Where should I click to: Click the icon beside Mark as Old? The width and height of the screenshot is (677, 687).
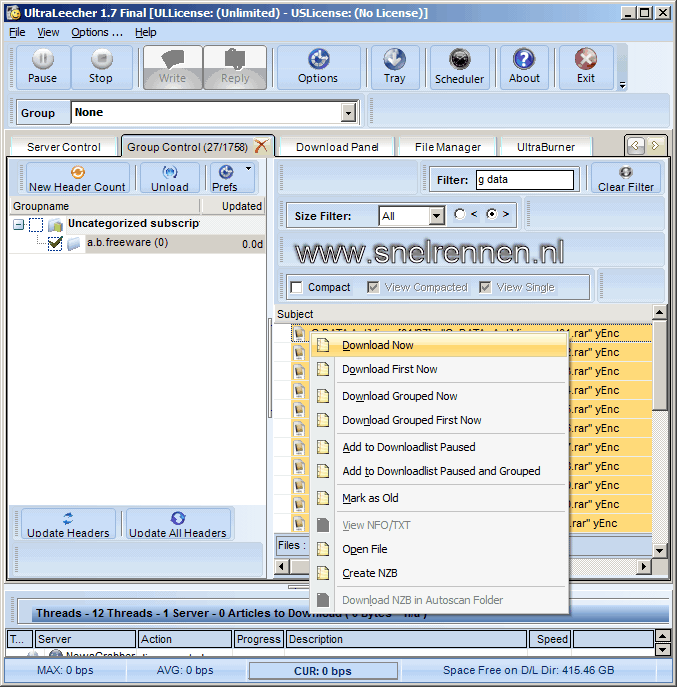click(x=323, y=498)
